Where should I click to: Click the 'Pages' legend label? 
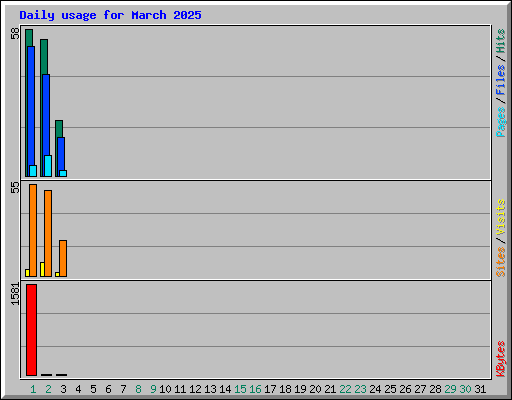(500, 122)
